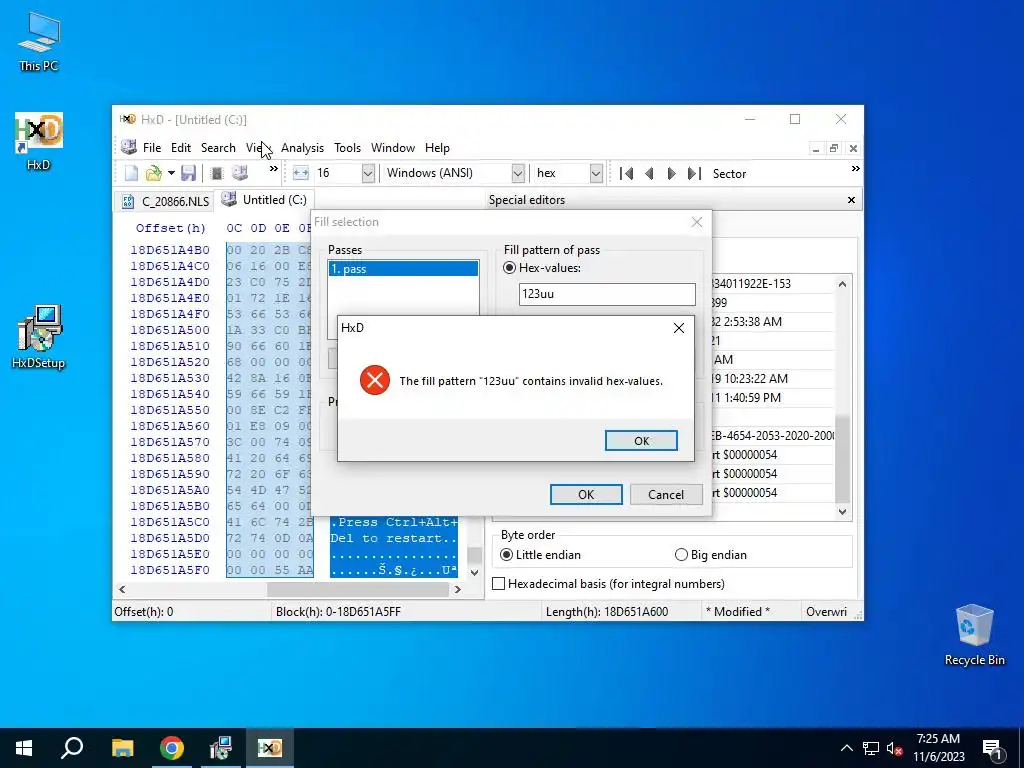Click the HxD taskbar button
This screenshot has width=1024, height=768.
coord(270,748)
